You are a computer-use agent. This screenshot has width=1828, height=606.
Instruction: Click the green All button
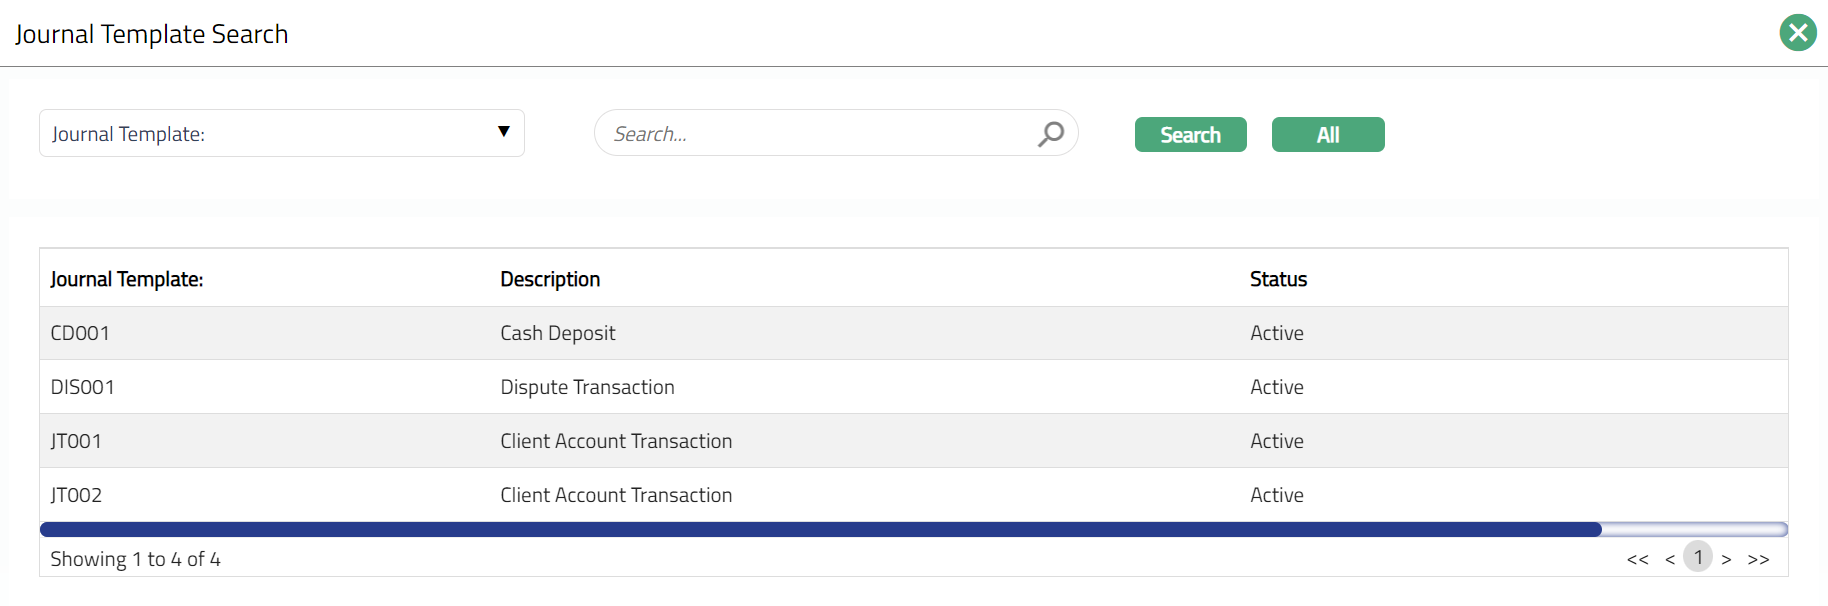[1327, 135]
